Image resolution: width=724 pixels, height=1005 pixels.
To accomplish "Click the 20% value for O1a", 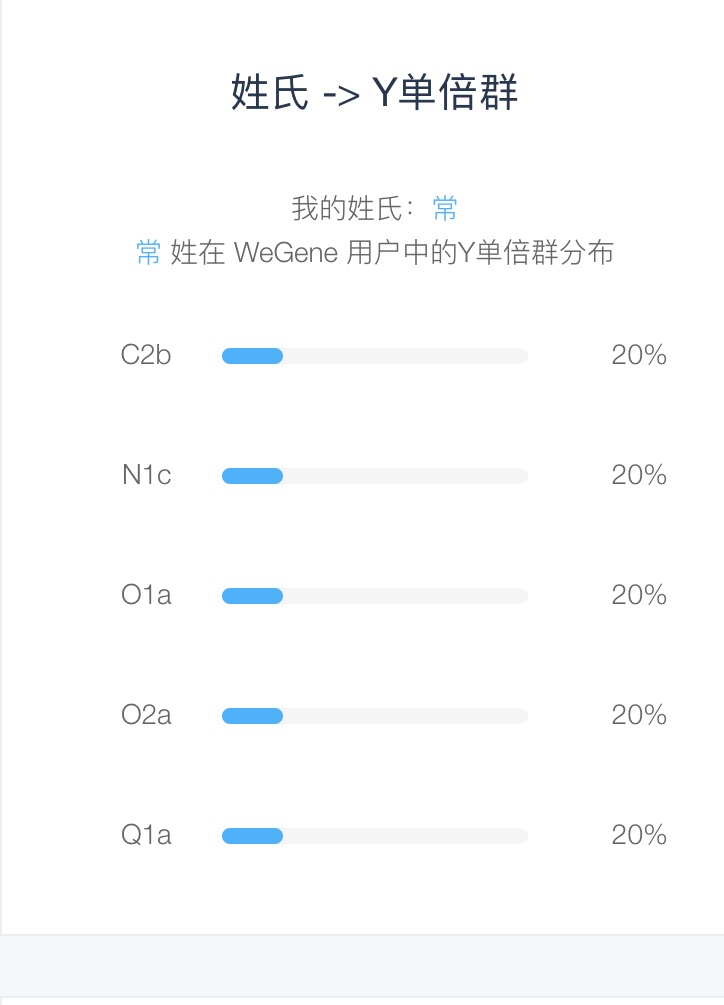I will (639, 595).
